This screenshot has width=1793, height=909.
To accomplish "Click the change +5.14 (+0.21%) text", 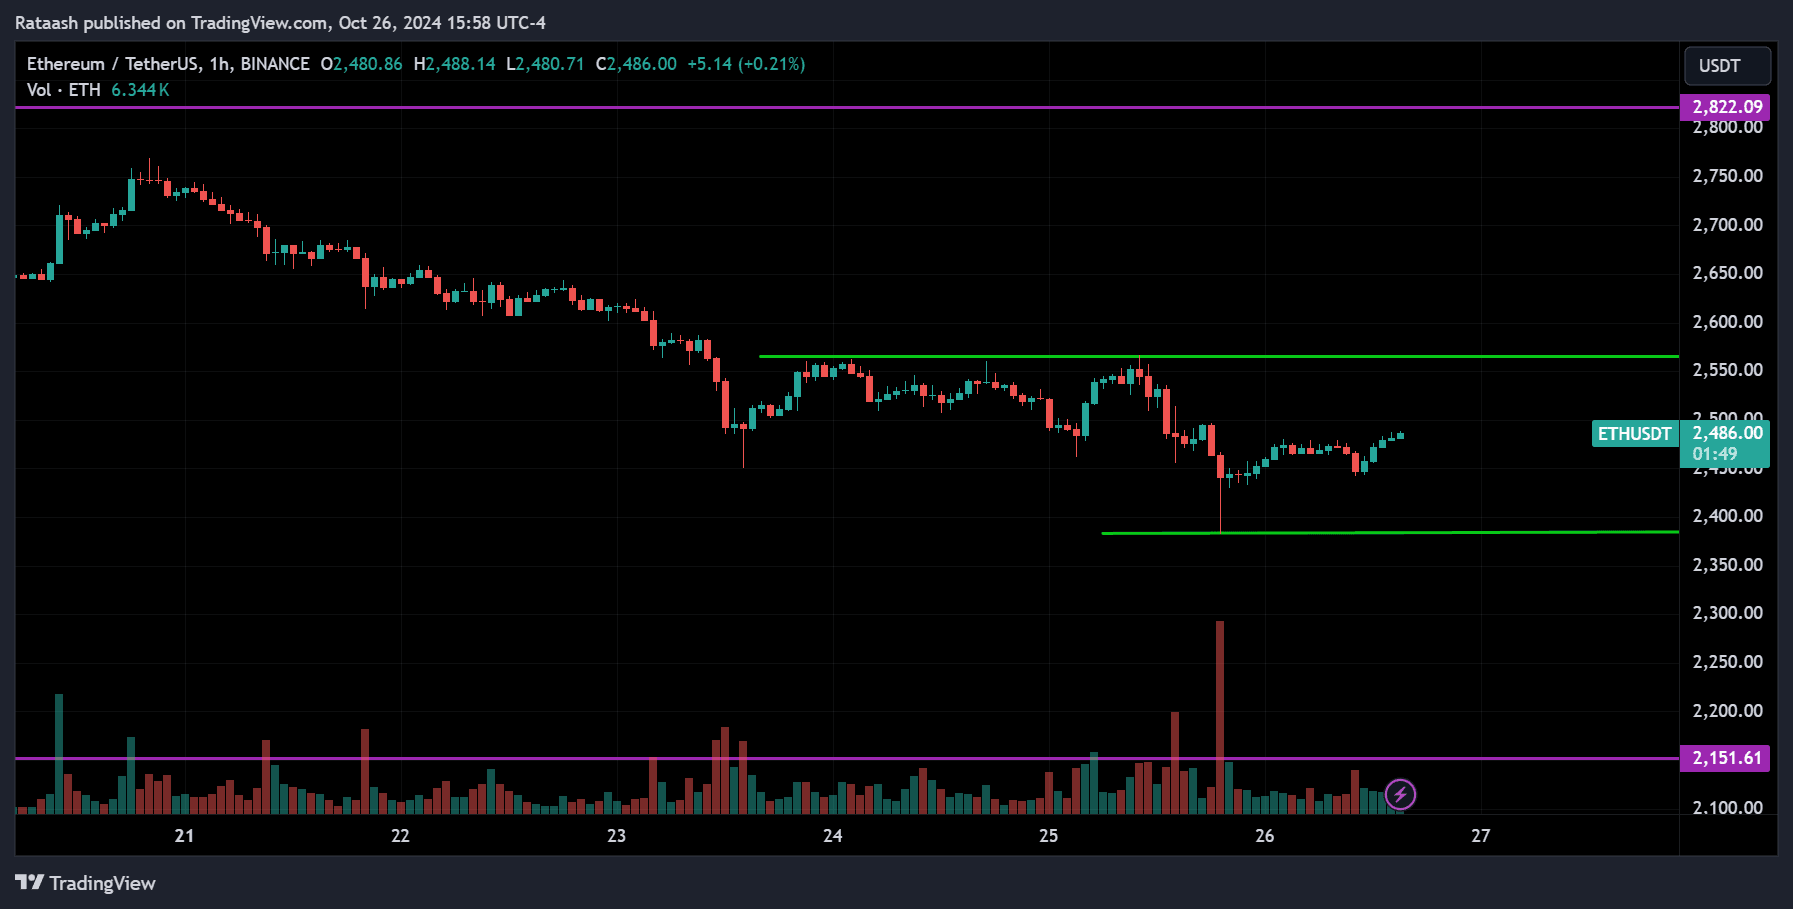I will coord(746,64).
